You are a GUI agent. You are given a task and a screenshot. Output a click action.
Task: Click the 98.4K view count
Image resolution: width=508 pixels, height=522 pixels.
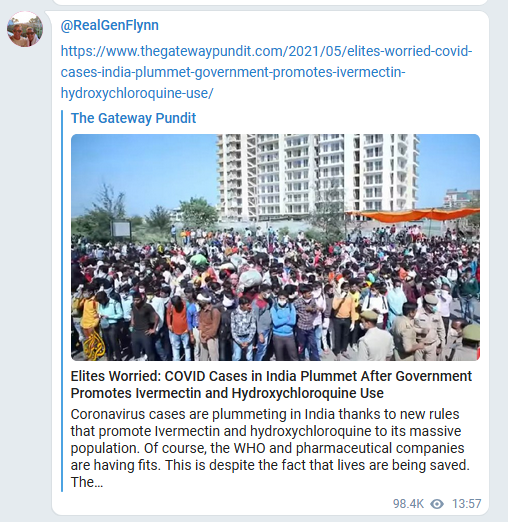click(408, 504)
